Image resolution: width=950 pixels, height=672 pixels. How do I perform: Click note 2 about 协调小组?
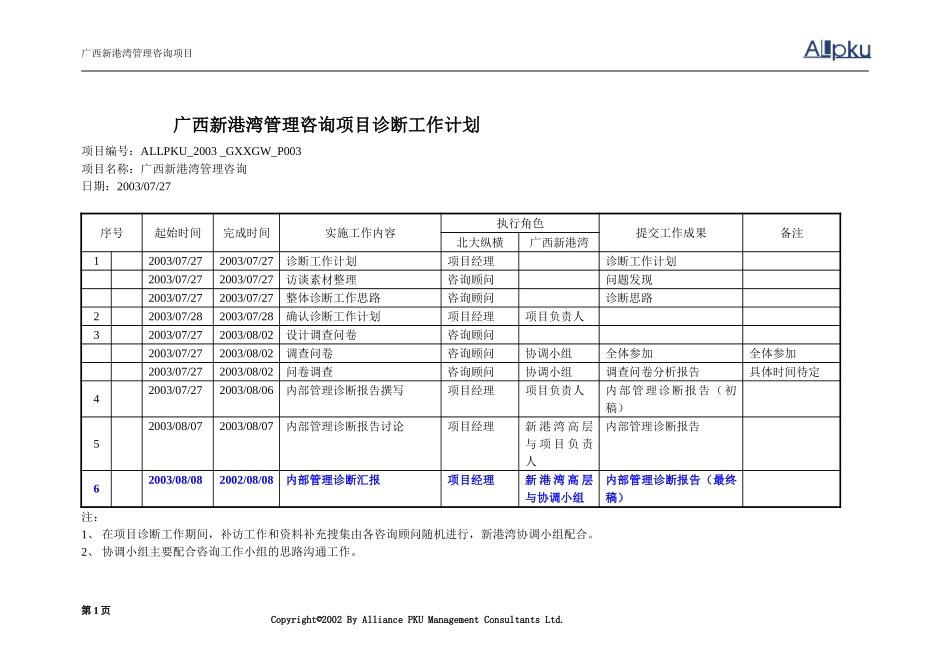pyautogui.click(x=221, y=552)
